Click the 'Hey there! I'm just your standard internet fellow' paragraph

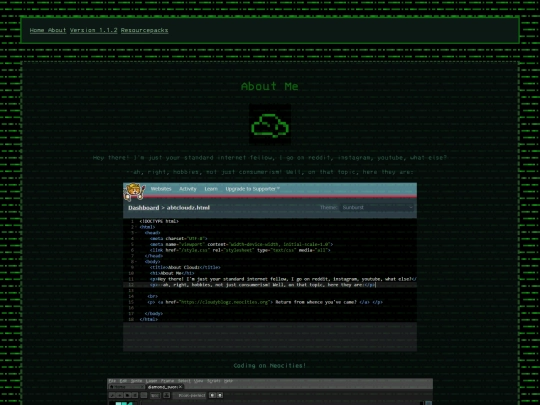pos(270,158)
